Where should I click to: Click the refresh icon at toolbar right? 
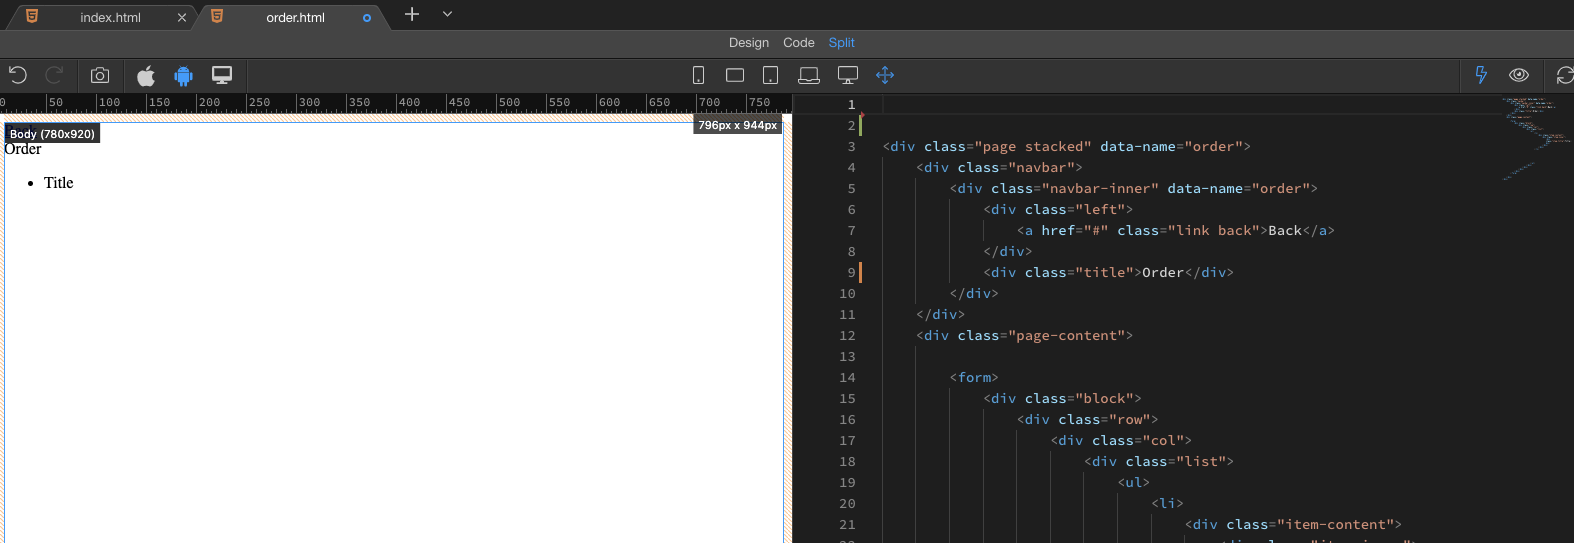click(1565, 75)
